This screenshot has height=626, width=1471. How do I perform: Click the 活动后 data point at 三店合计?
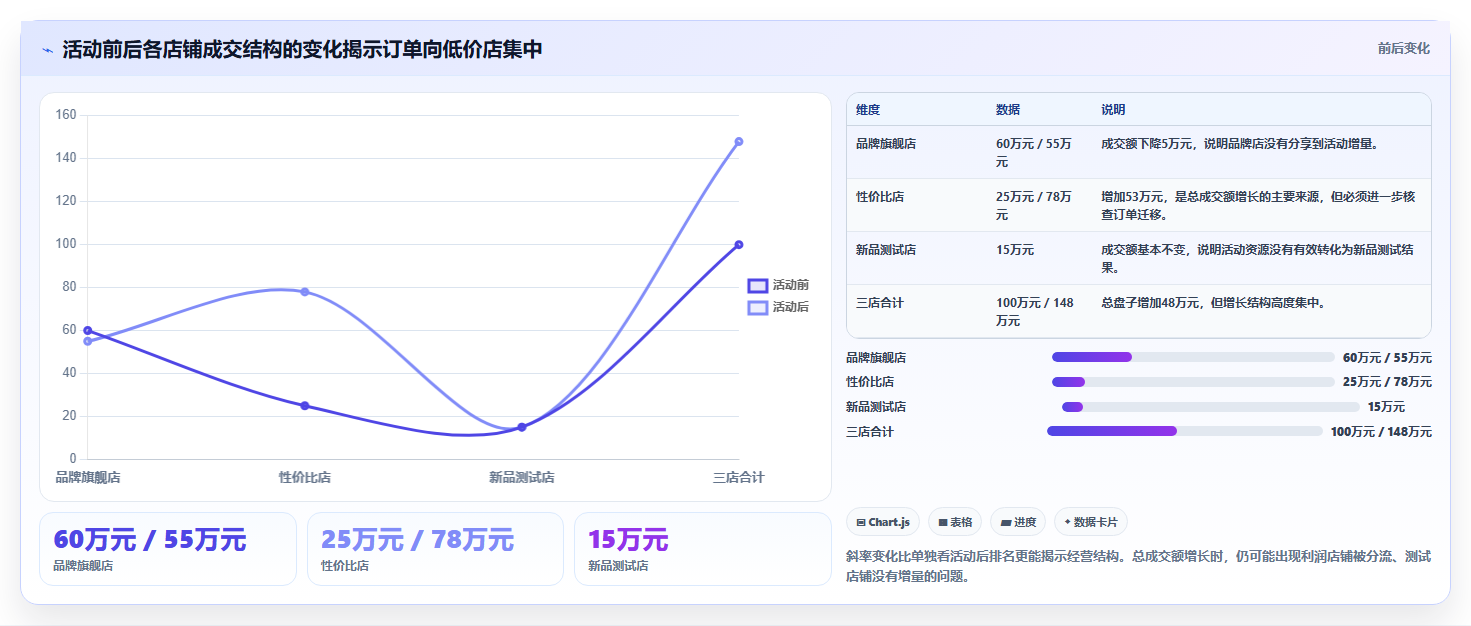click(739, 141)
